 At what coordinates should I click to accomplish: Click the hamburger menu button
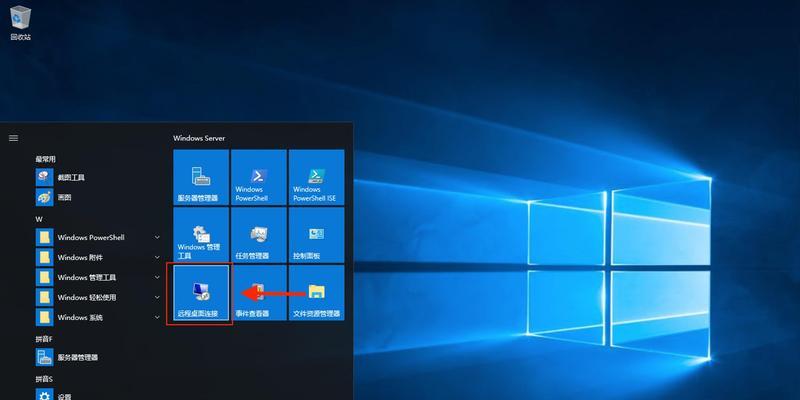[x=14, y=138]
